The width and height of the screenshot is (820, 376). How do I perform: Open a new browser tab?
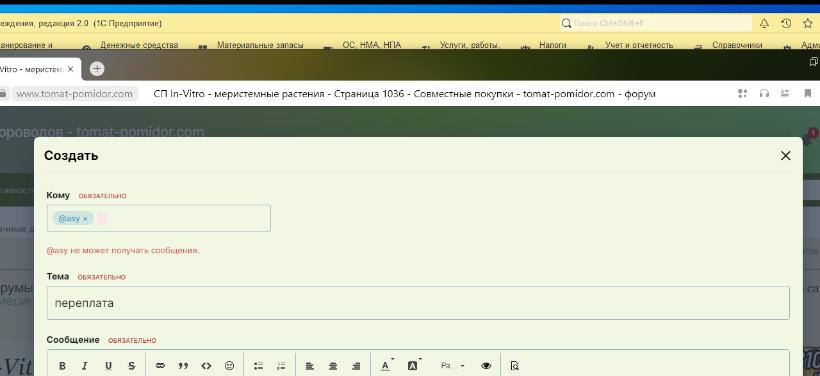[x=97, y=69]
